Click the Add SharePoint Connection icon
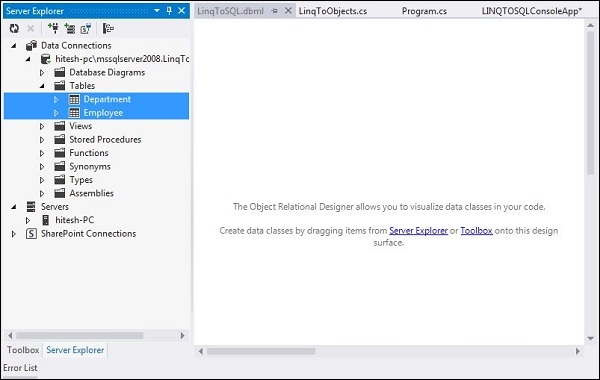The width and height of the screenshot is (600, 380). point(86,28)
